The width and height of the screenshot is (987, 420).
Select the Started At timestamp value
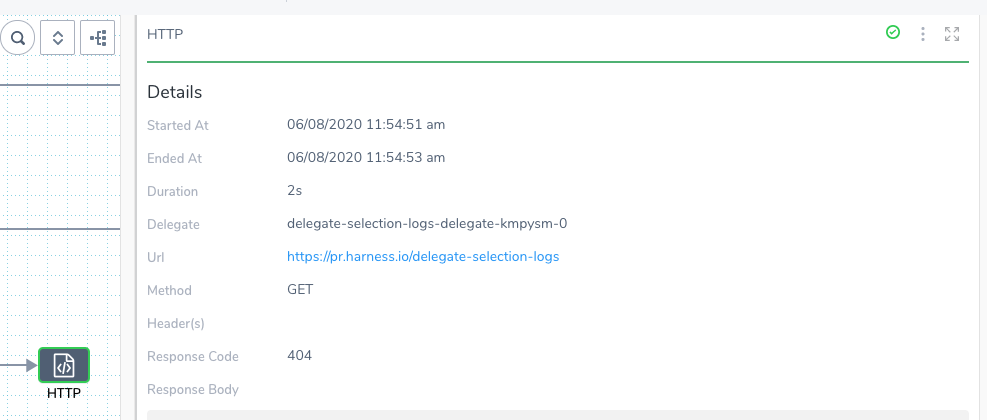pos(366,125)
